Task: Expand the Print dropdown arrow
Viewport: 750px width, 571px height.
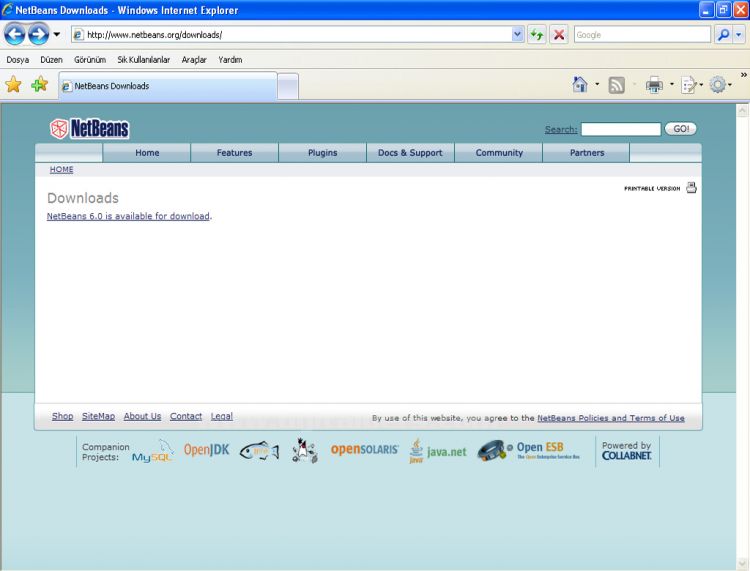Action: pyautogui.click(x=672, y=85)
